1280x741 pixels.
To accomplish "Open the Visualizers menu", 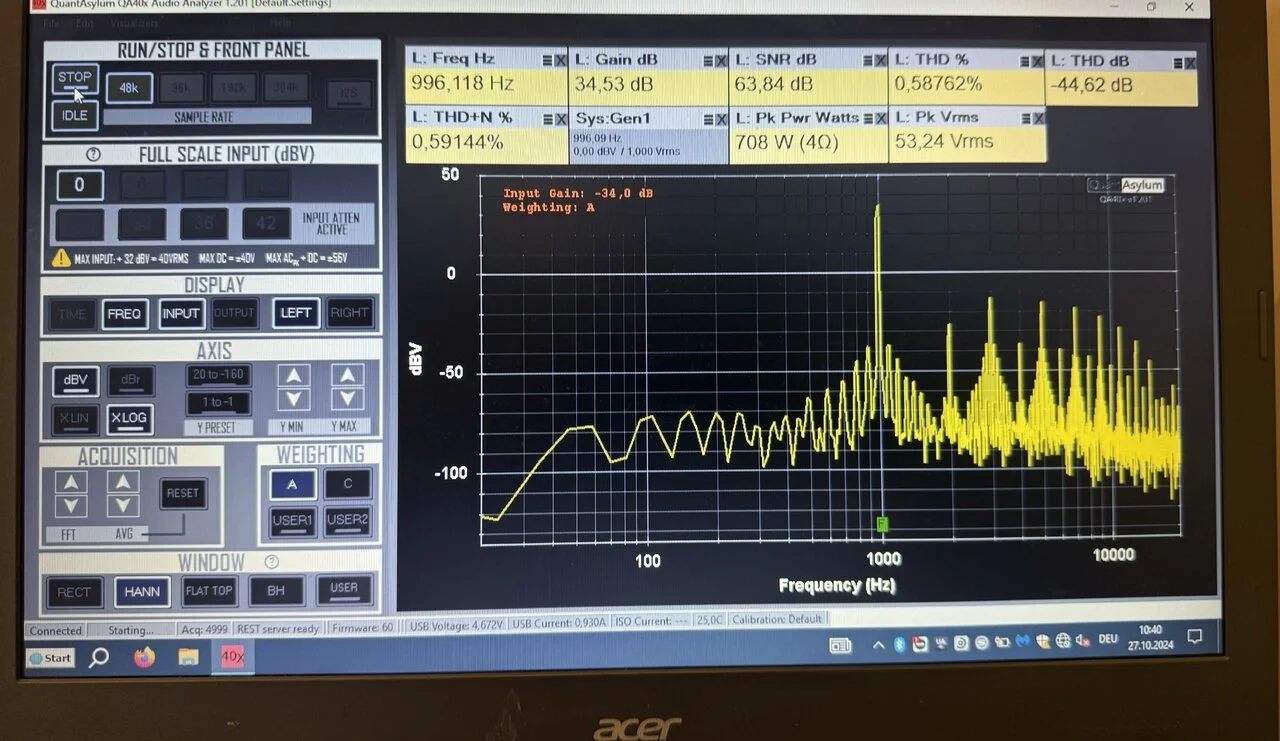I will coord(133,22).
